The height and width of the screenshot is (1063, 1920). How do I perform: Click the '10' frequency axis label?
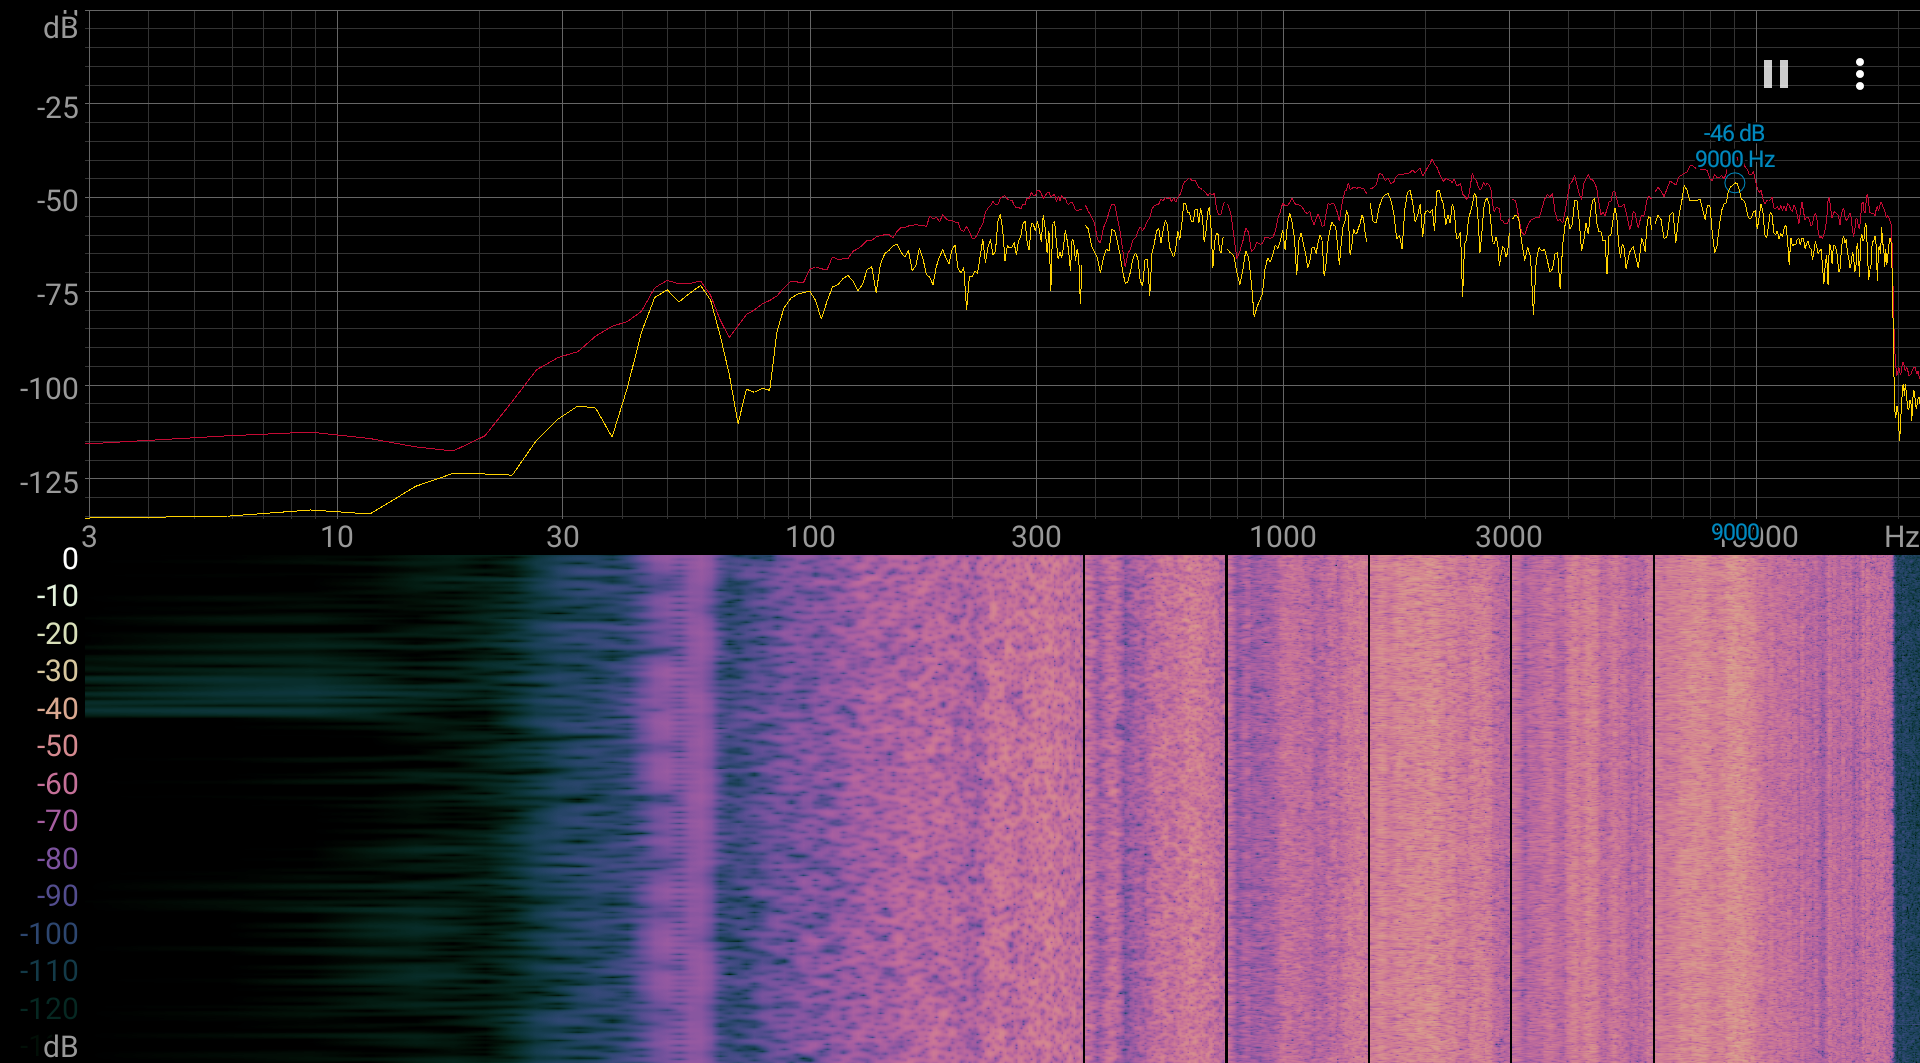click(337, 537)
